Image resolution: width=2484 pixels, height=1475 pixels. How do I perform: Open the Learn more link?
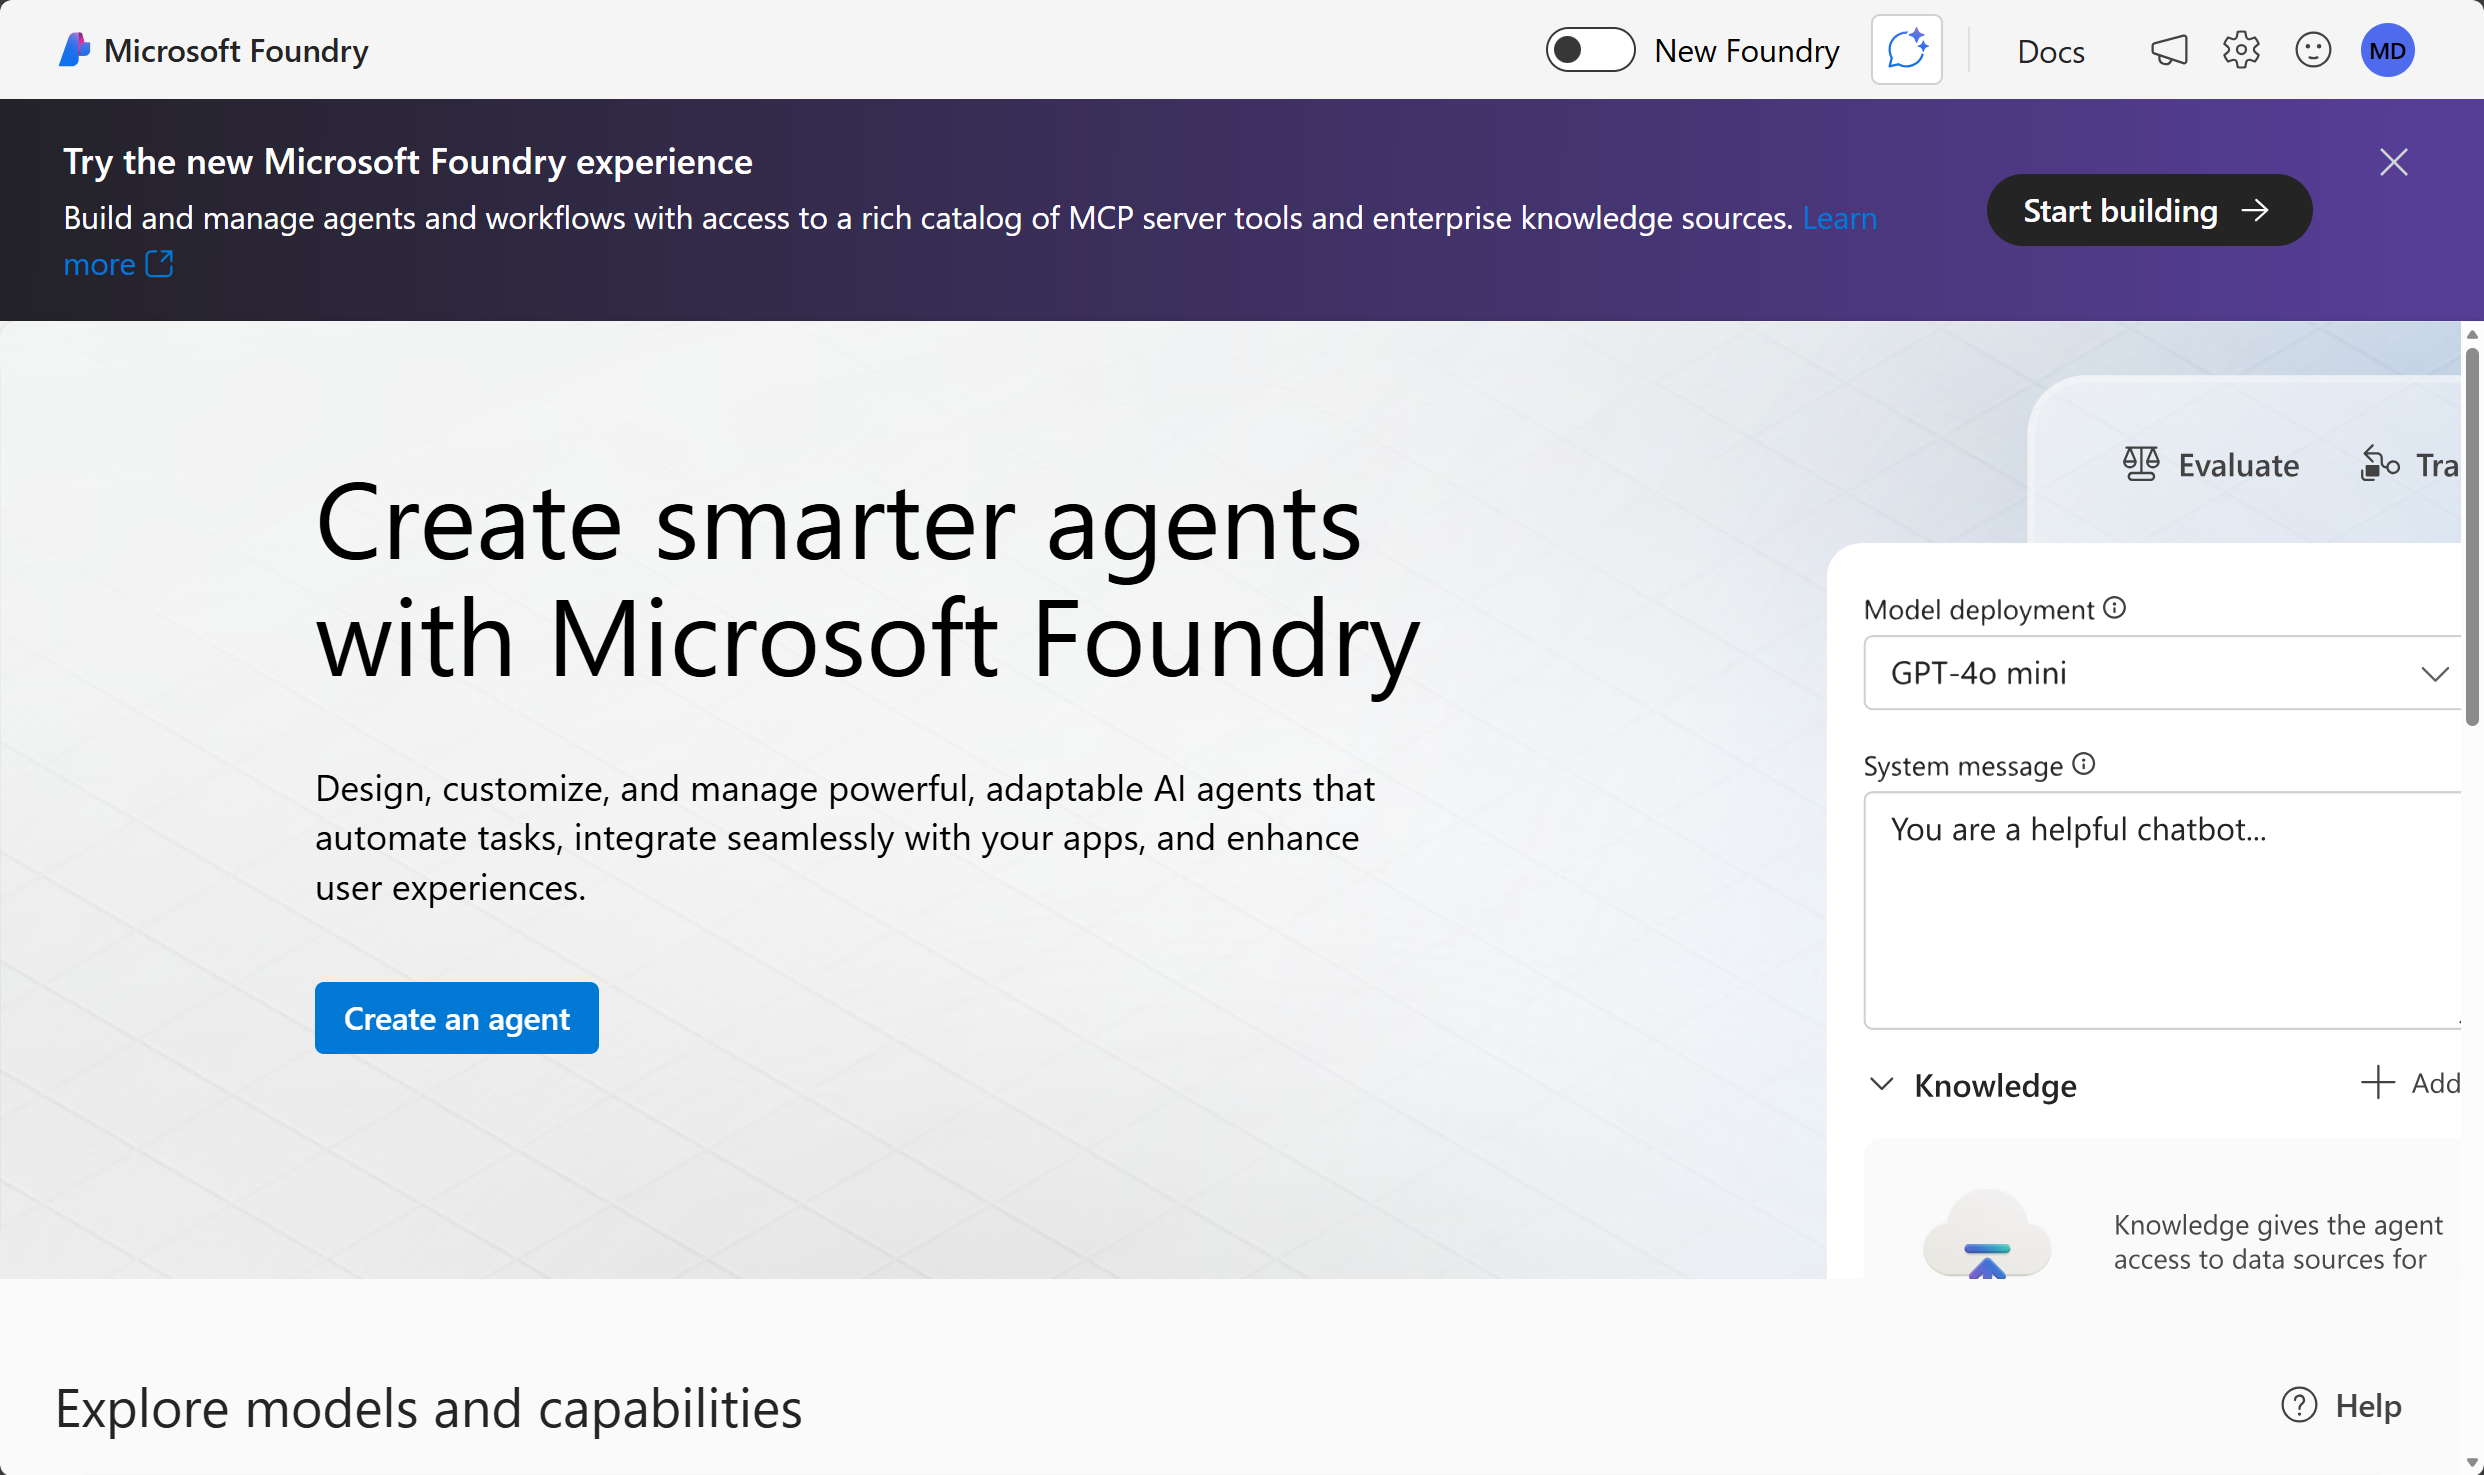coord(1839,218)
